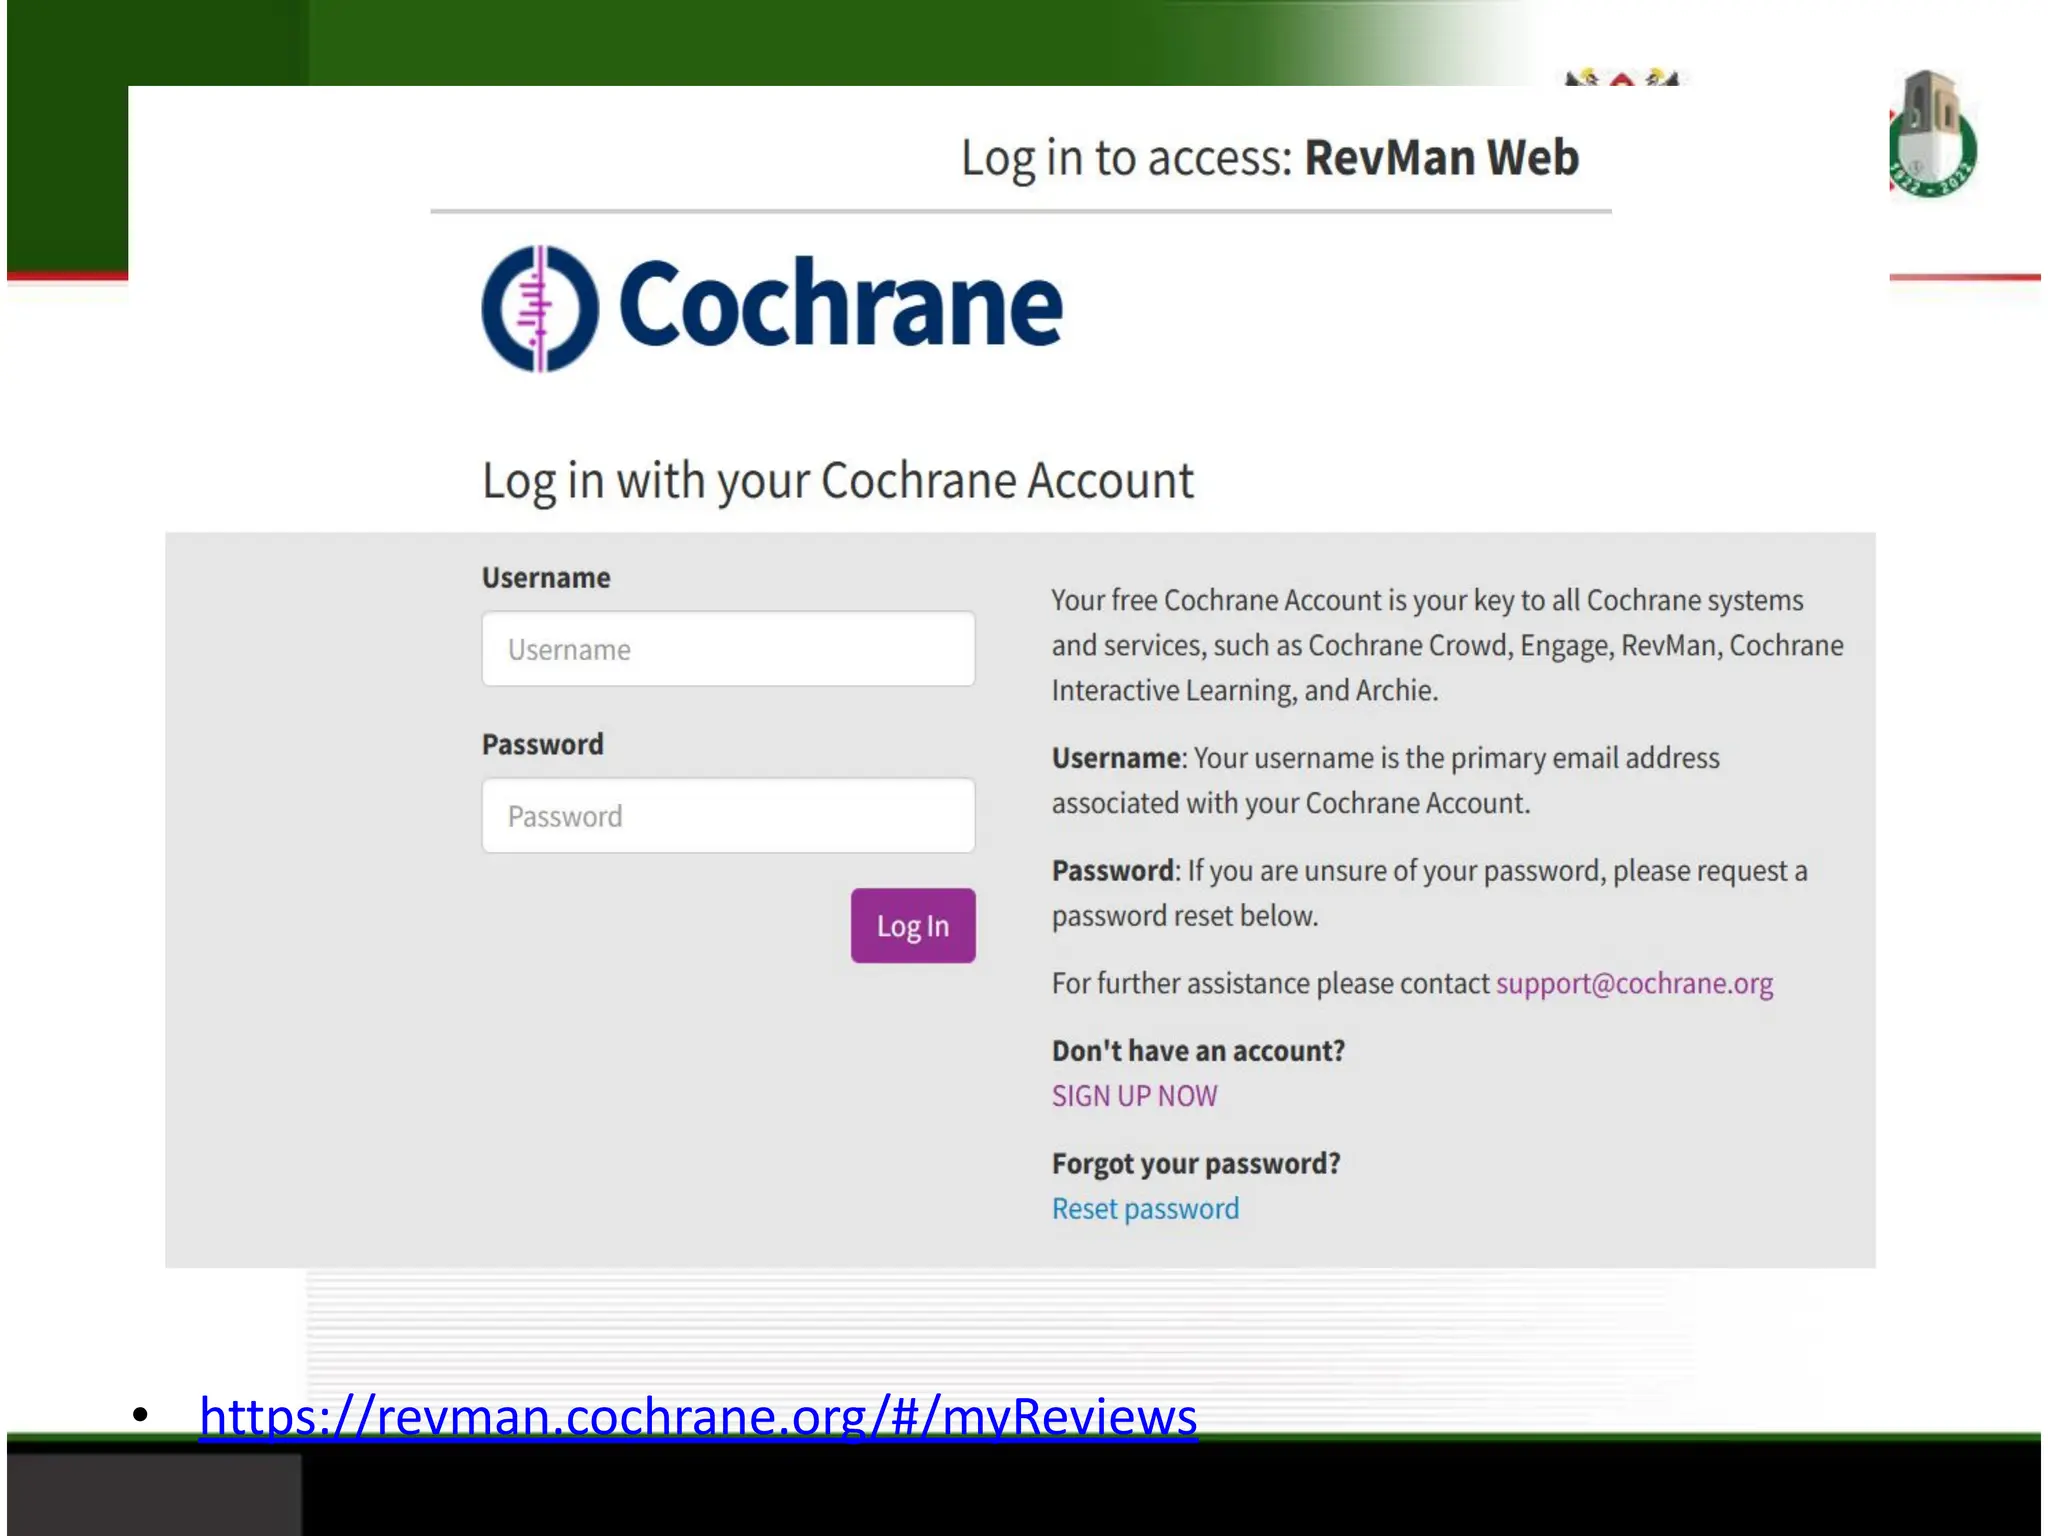Follow the SIGN UP NOW link
Screen dimensions: 2048x1536
pyautogui.click(x=1134, y=1096)
